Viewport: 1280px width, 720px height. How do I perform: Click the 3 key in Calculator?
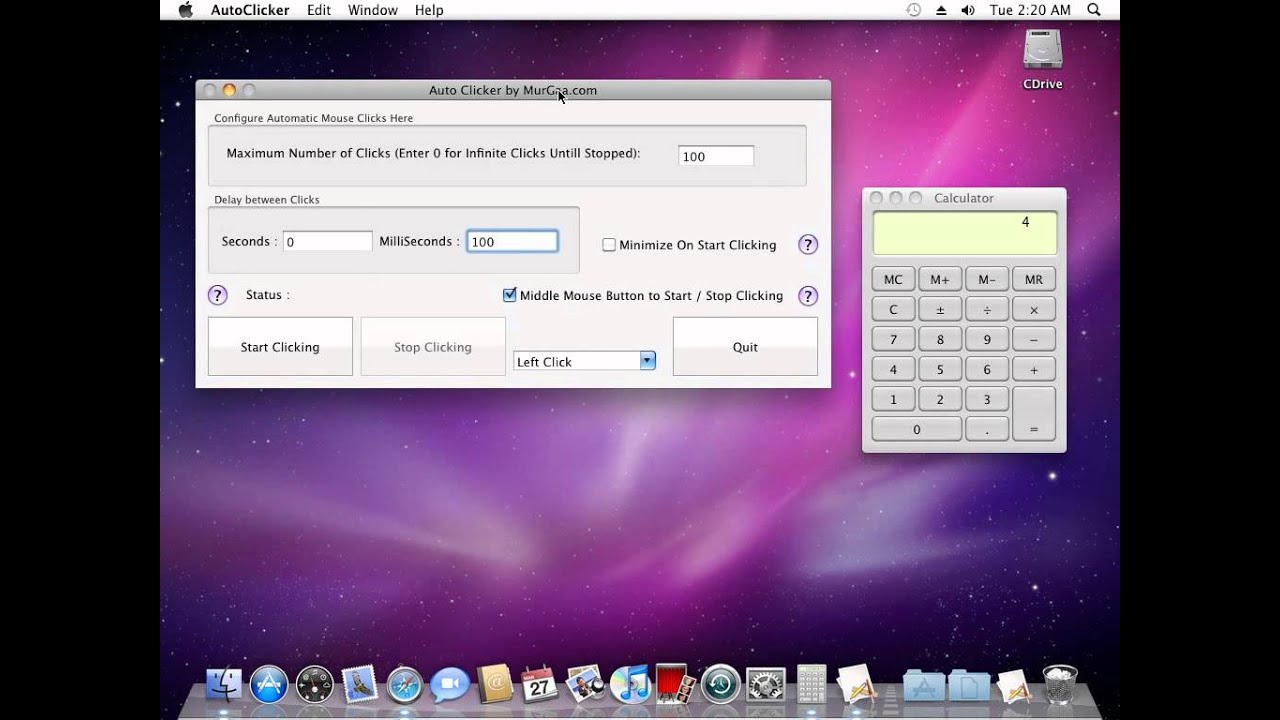[x=987, y=400]
